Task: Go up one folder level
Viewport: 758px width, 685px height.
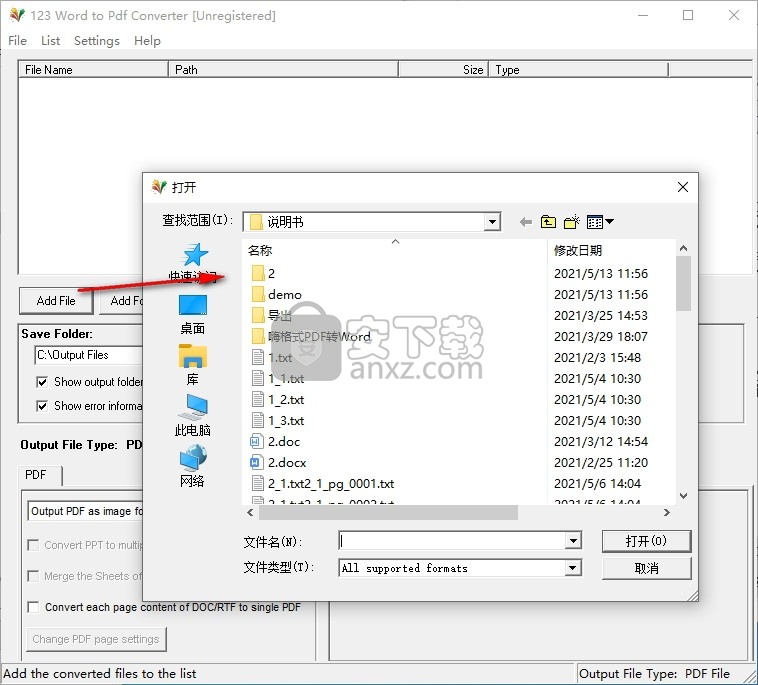Action: tap(548, 222)
